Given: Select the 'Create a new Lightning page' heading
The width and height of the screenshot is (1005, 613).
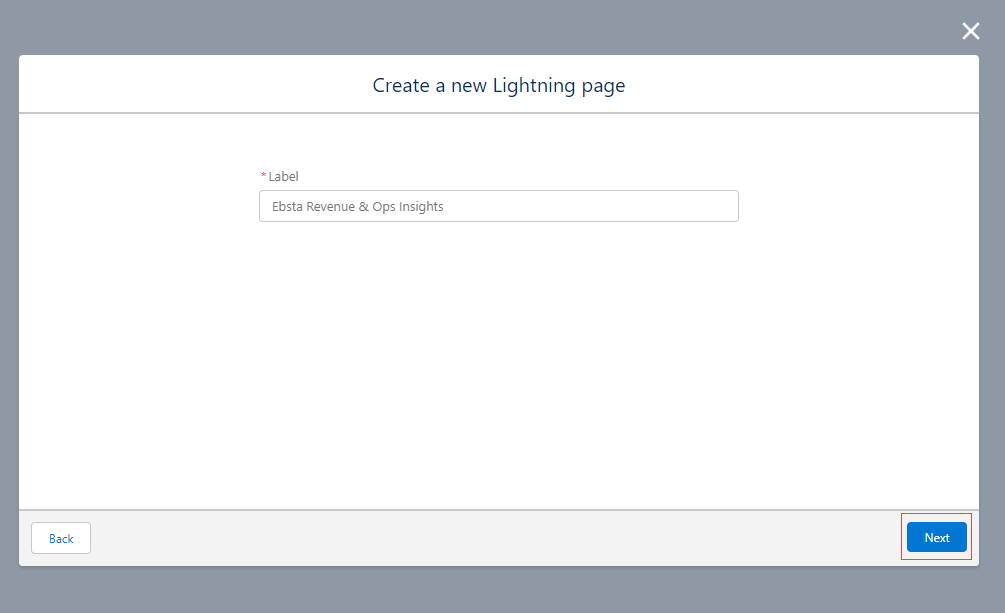Looking at the screenshot, I should coord(498,85).
